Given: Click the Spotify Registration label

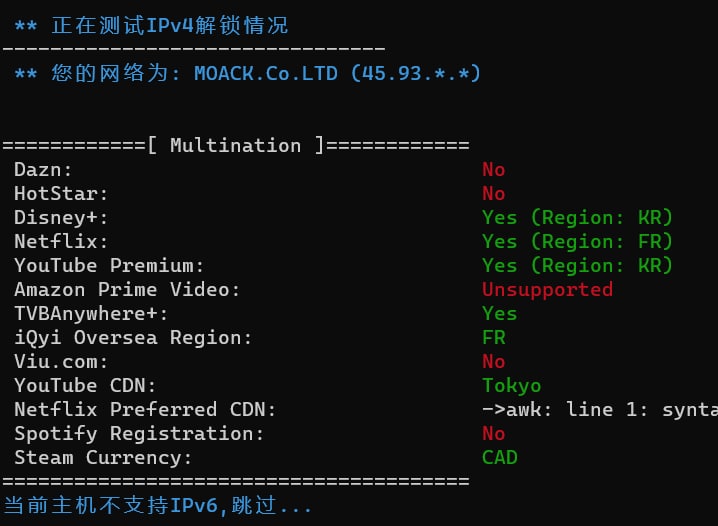Looking at the screenshot, I should coord(139,433).
